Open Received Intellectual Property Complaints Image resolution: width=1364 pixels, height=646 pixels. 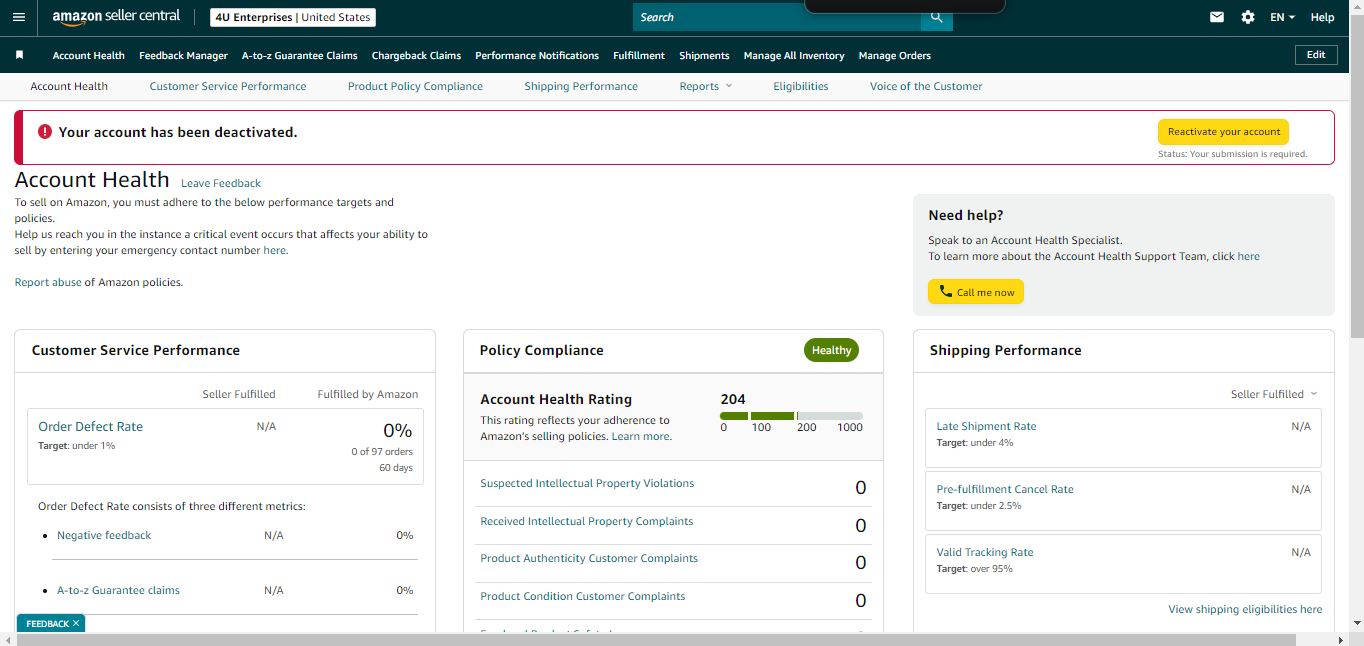(586, 521)
